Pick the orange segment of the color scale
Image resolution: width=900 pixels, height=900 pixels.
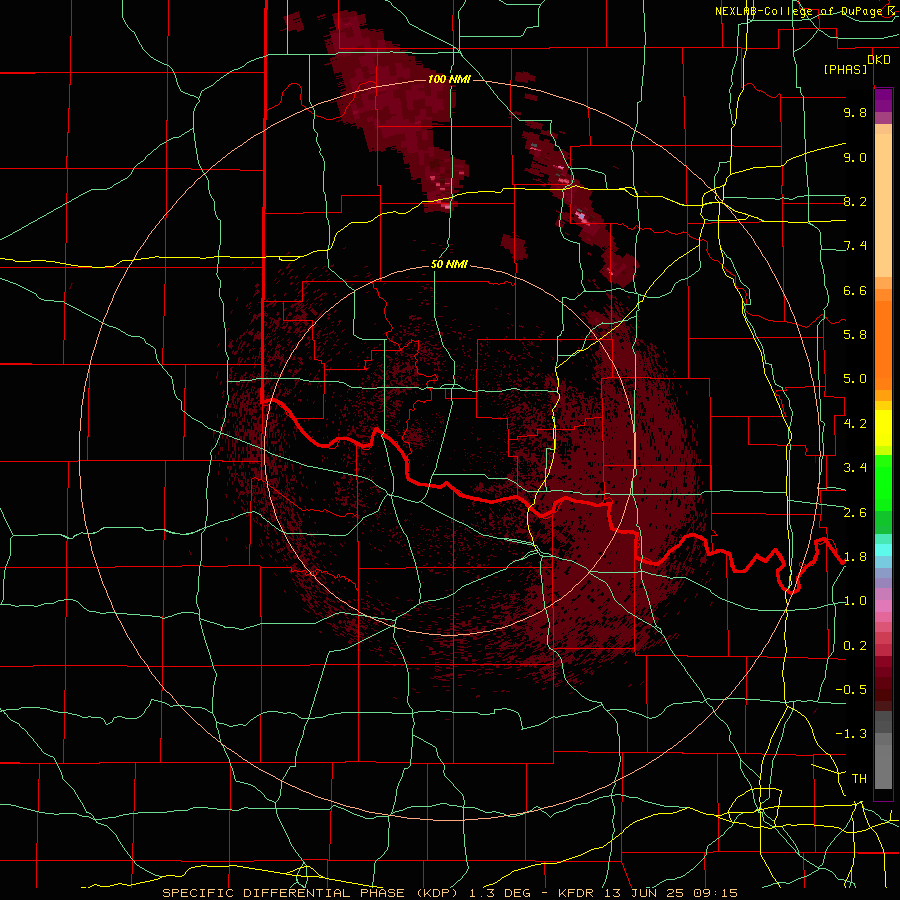click(x=883, y=344)
